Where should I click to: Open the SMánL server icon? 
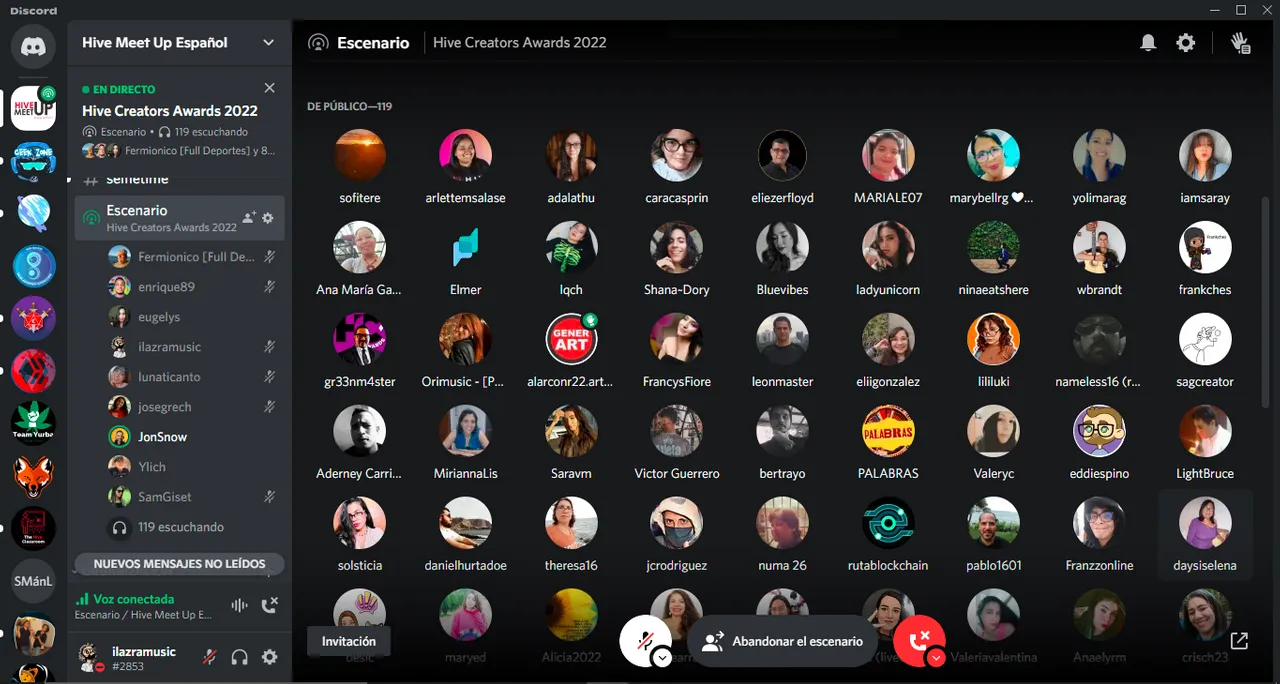pos(33,580)
